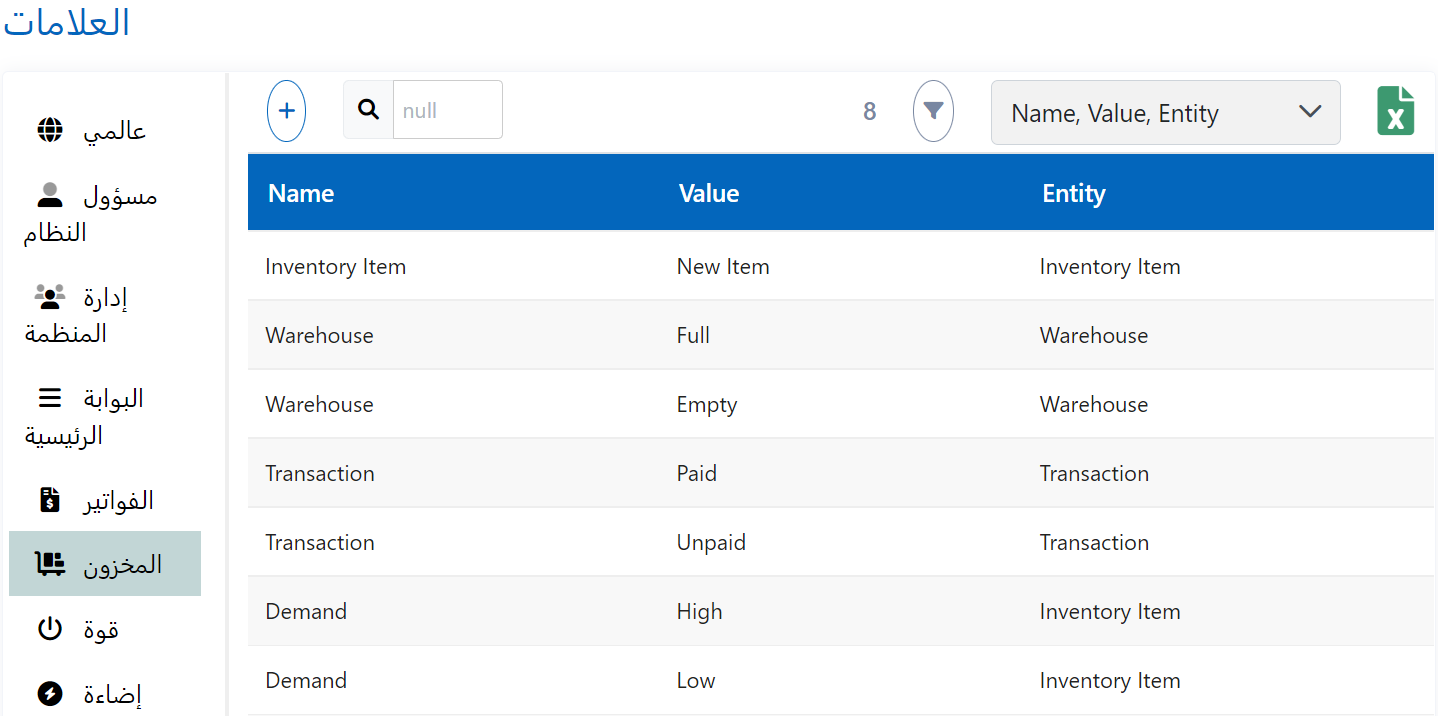This screenshot has height=716, width=1438.
Task: Click the magnifying glass search icon
Action: click(369, 110)
